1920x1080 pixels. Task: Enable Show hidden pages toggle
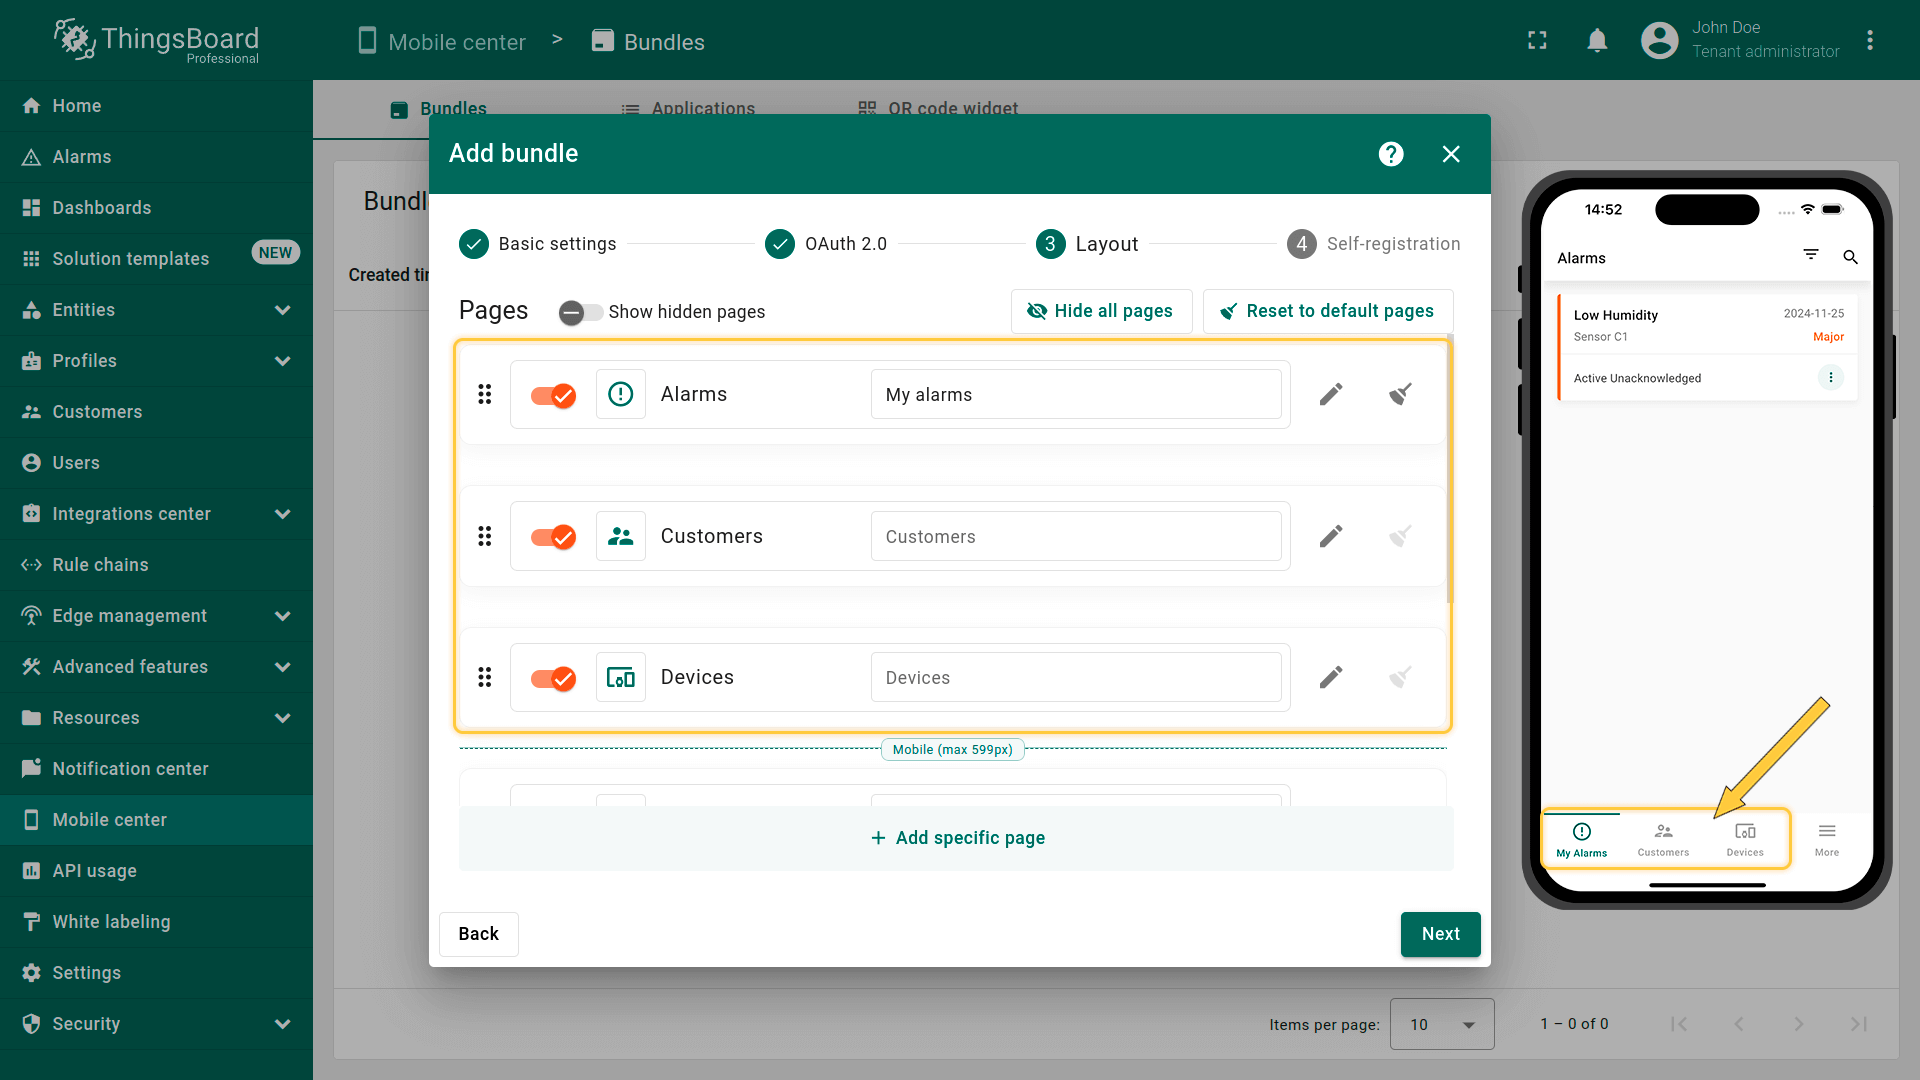point(580,312)
